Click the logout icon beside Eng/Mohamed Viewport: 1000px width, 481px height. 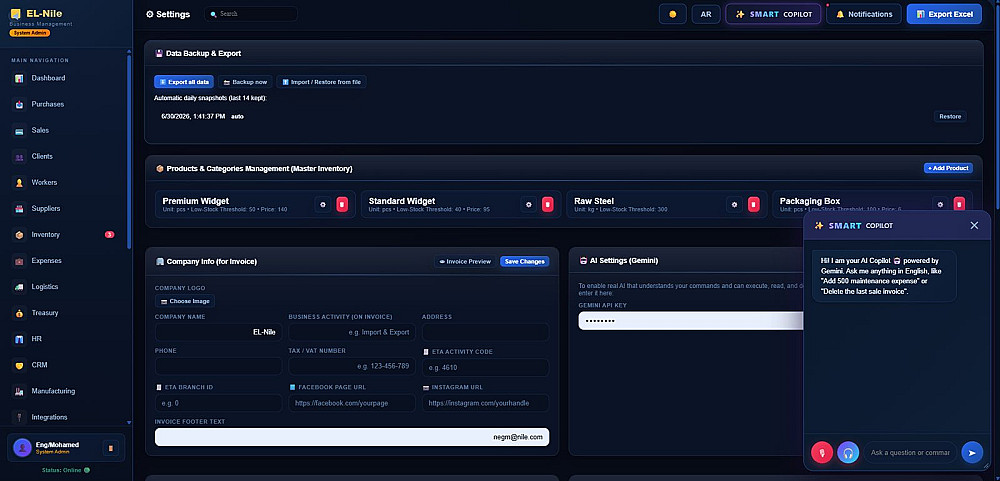[x=111, y=448]
